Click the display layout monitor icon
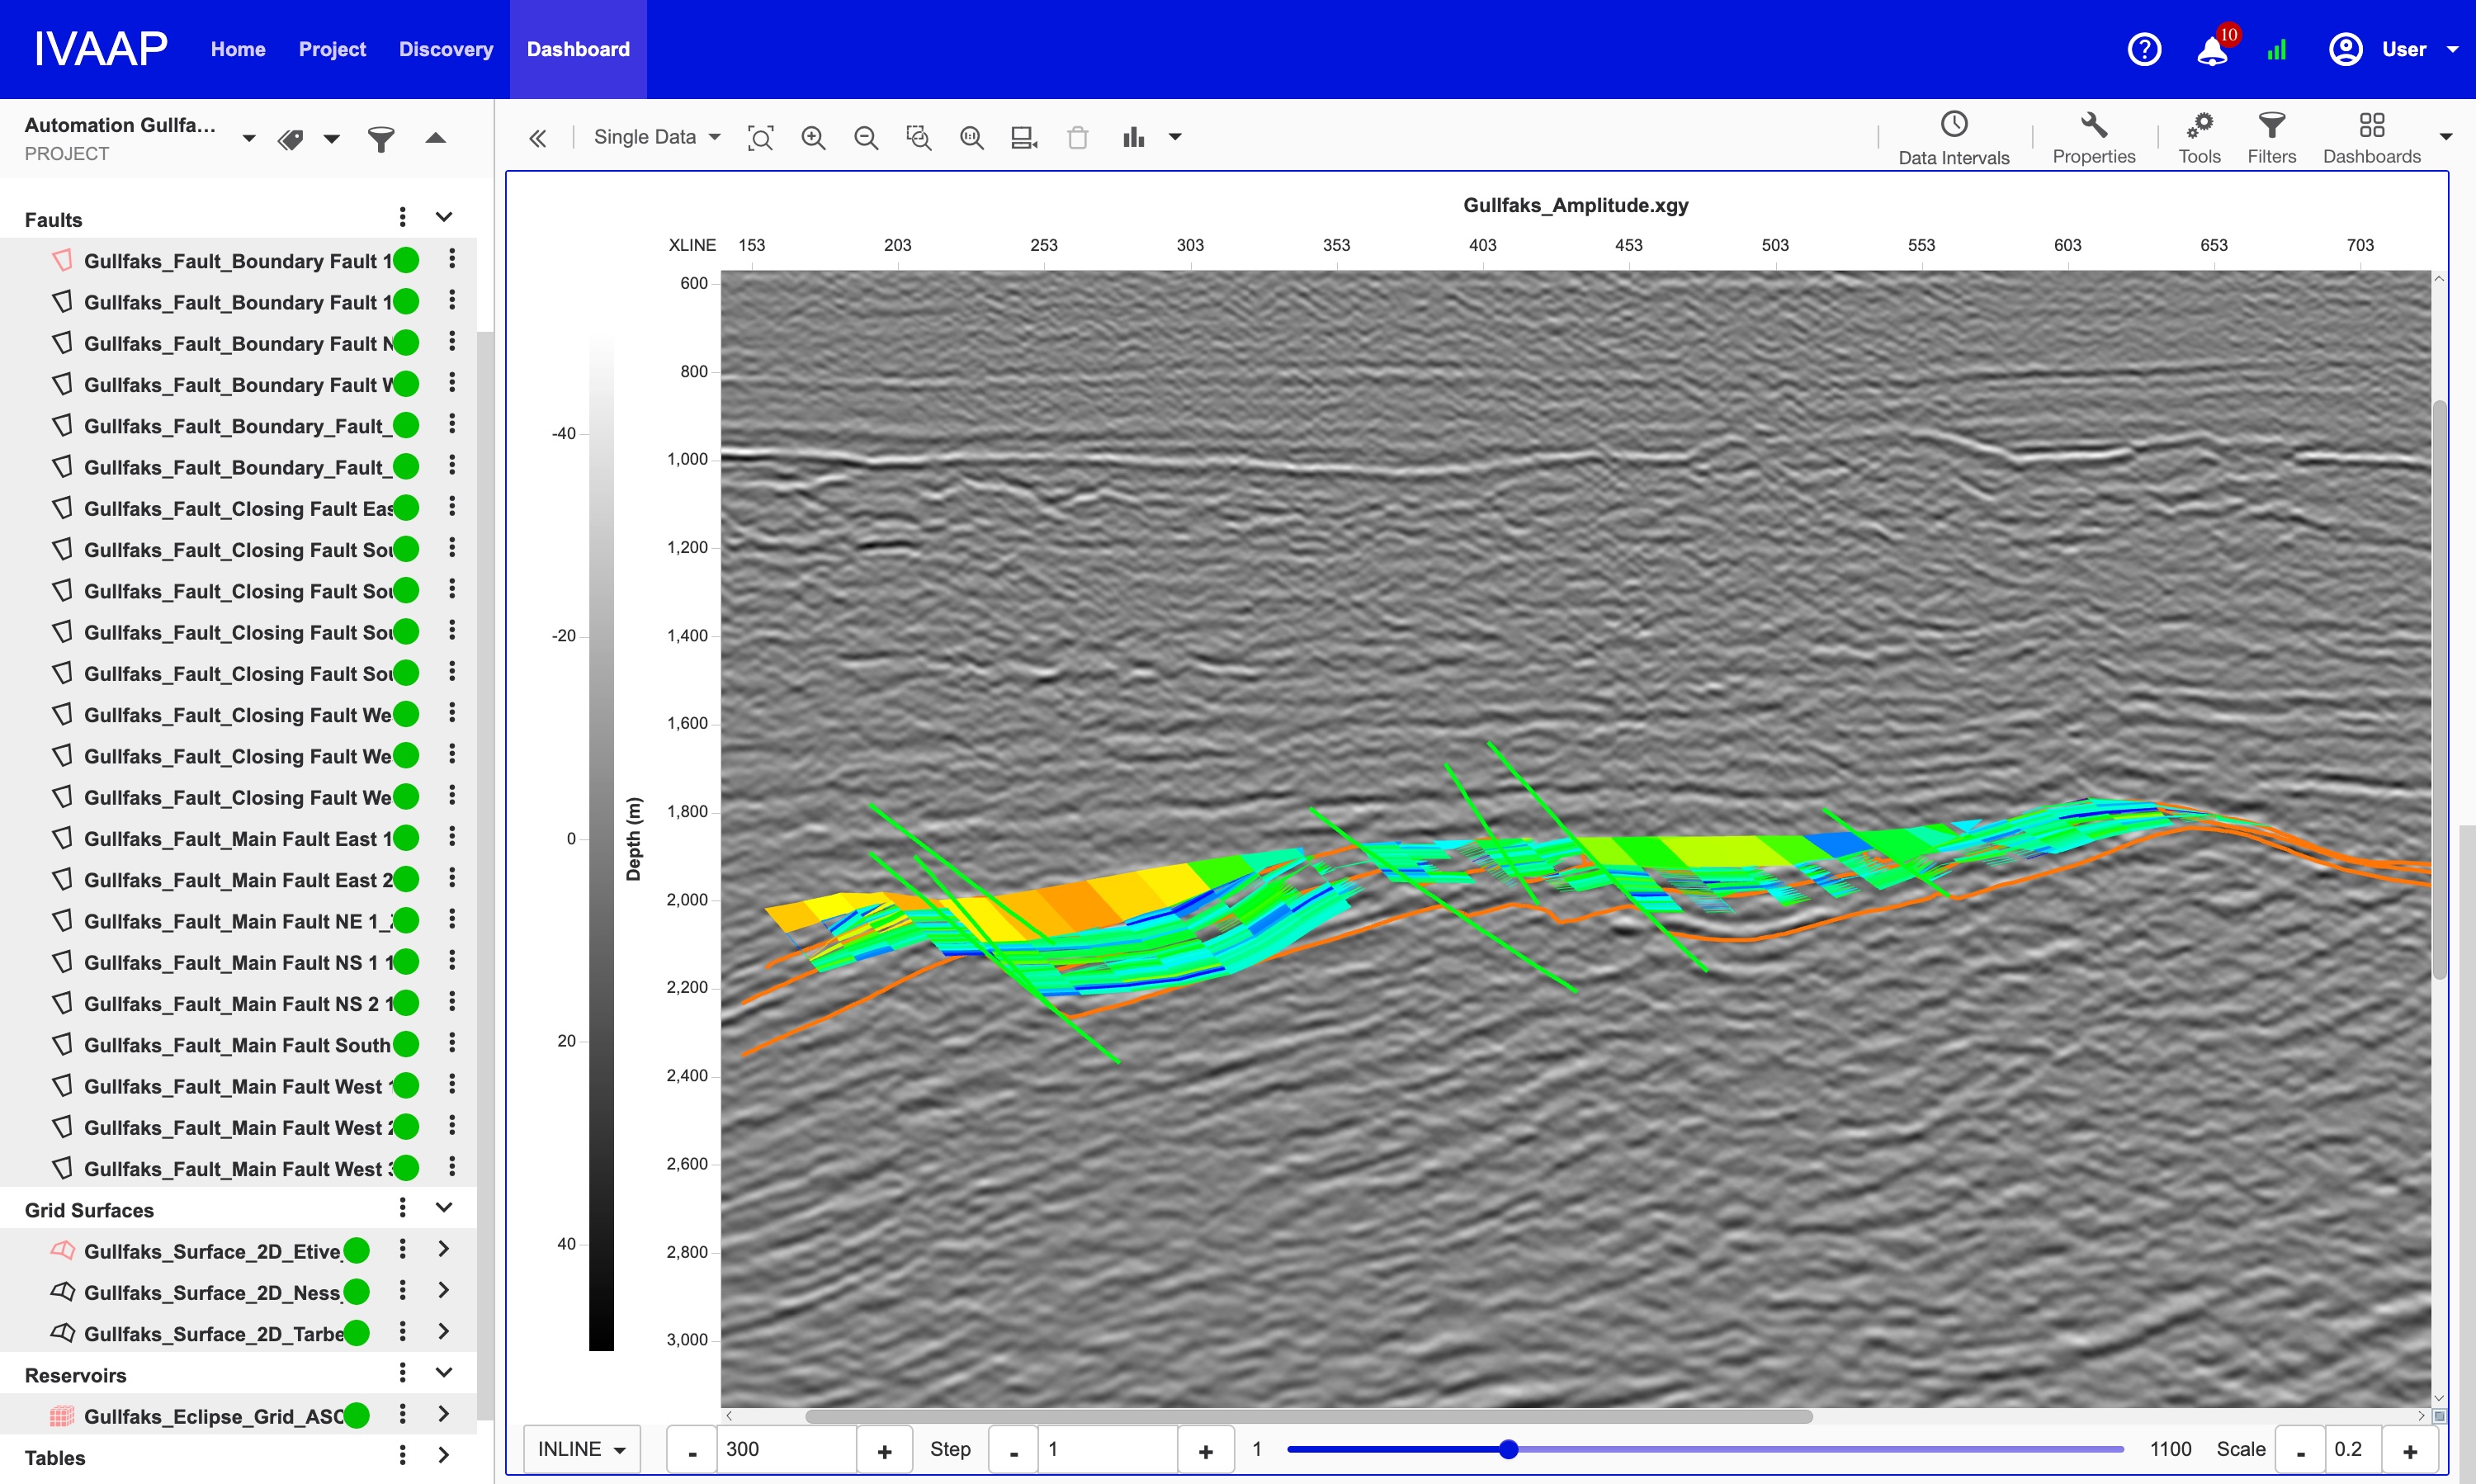 coord(1024,138)
